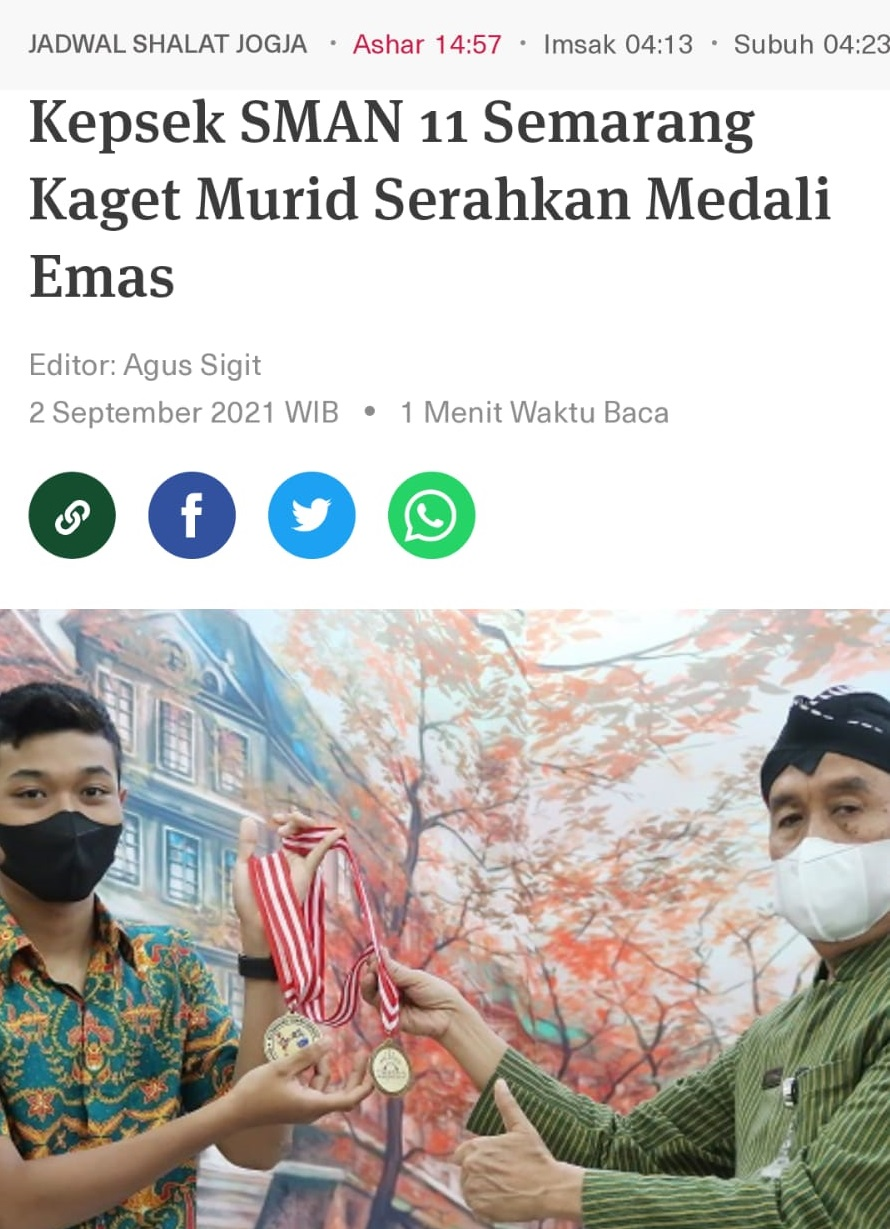
Task: Select the Ashar 14:57 prayer time
Action: click(x=427, y=44)
